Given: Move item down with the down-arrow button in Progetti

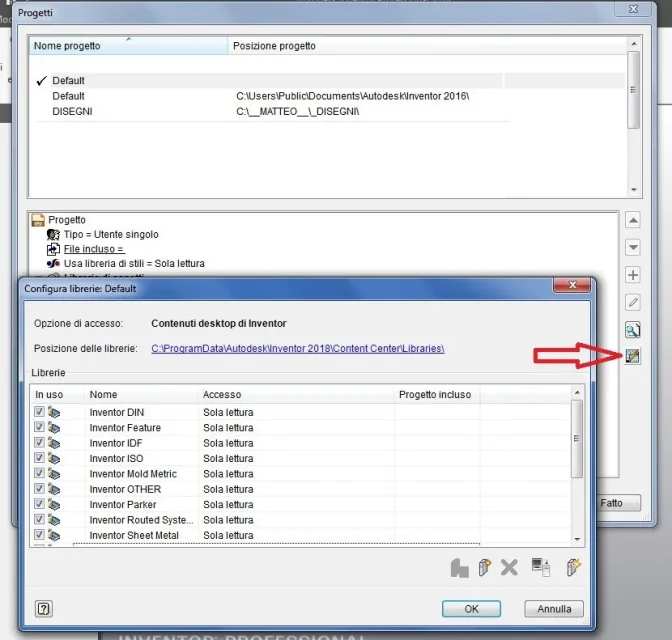Looking at the screenshot, I should coord(633,247).
